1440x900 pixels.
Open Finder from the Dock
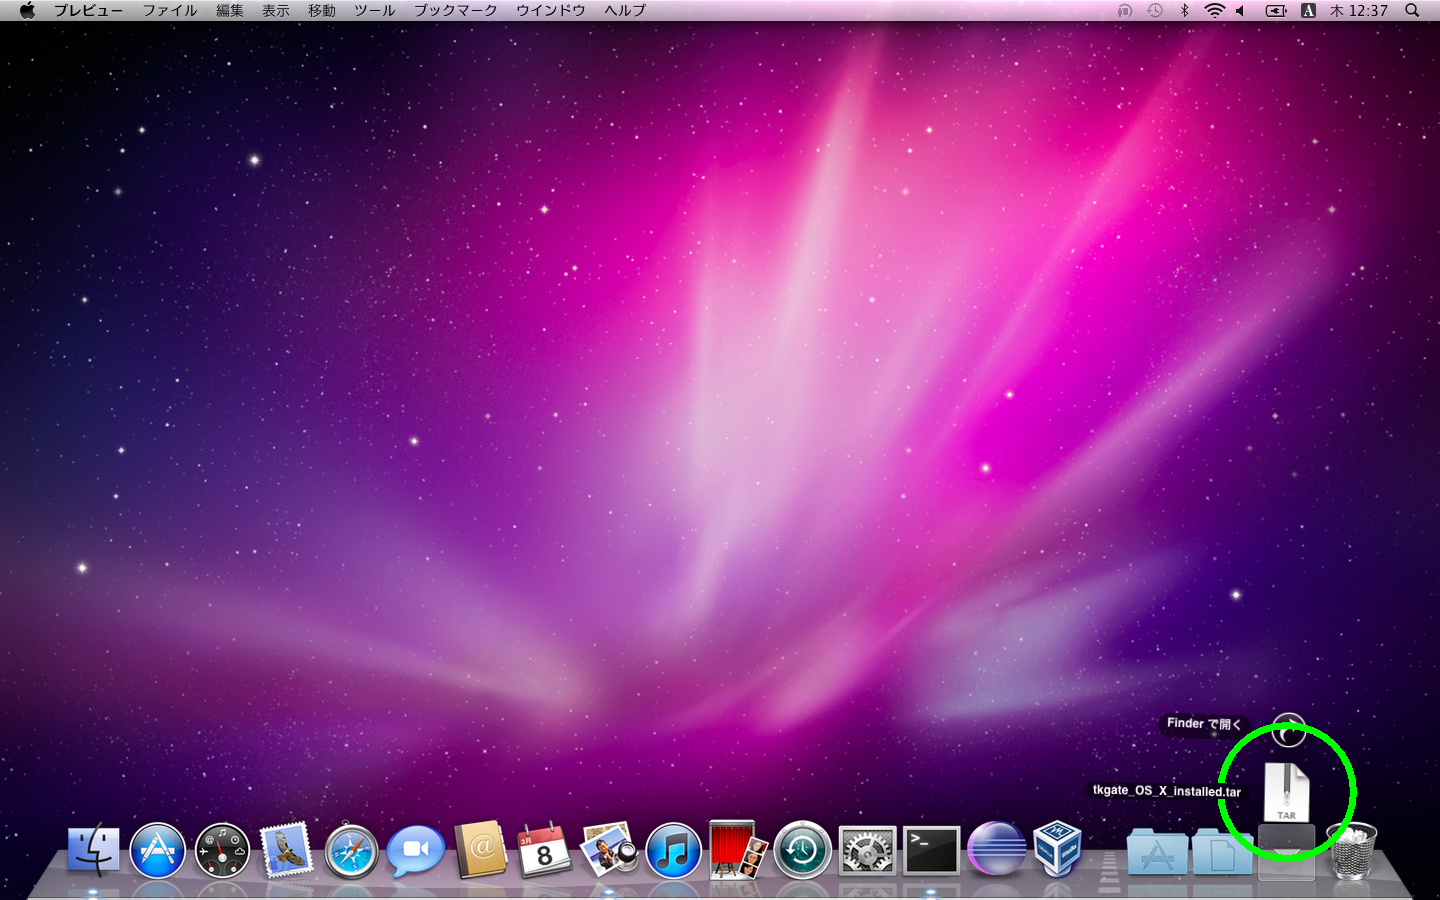94,851
